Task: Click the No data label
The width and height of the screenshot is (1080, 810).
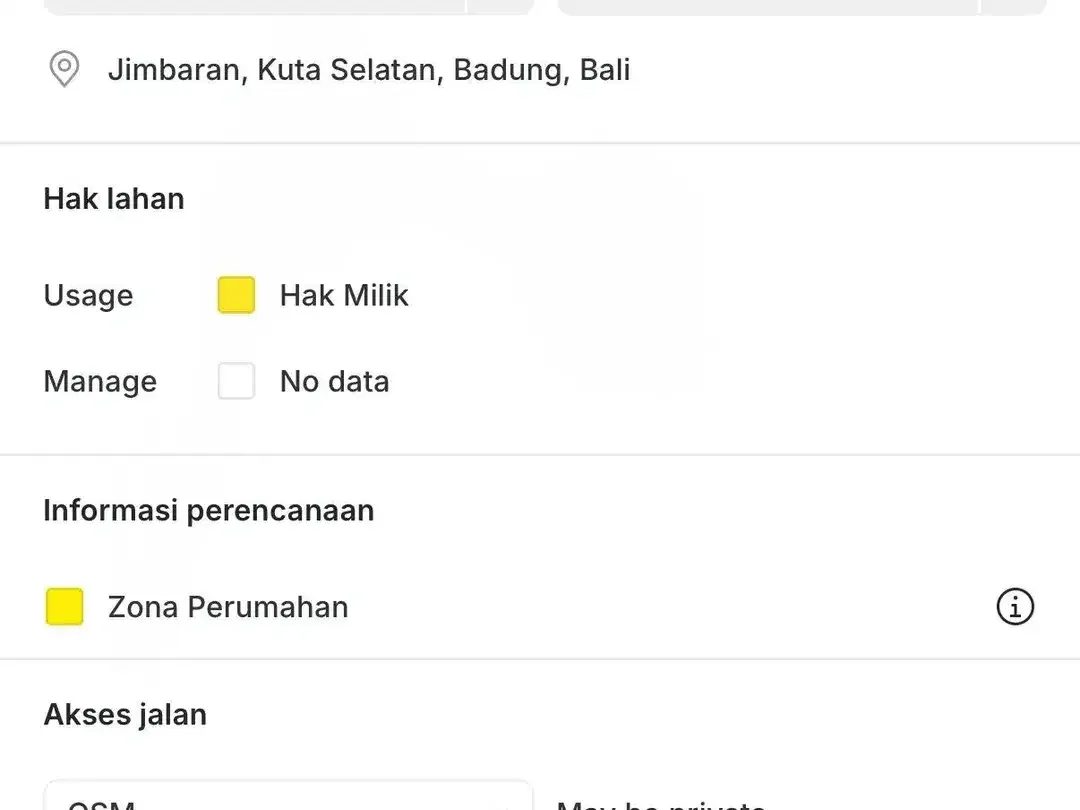Action: [334, 381]
